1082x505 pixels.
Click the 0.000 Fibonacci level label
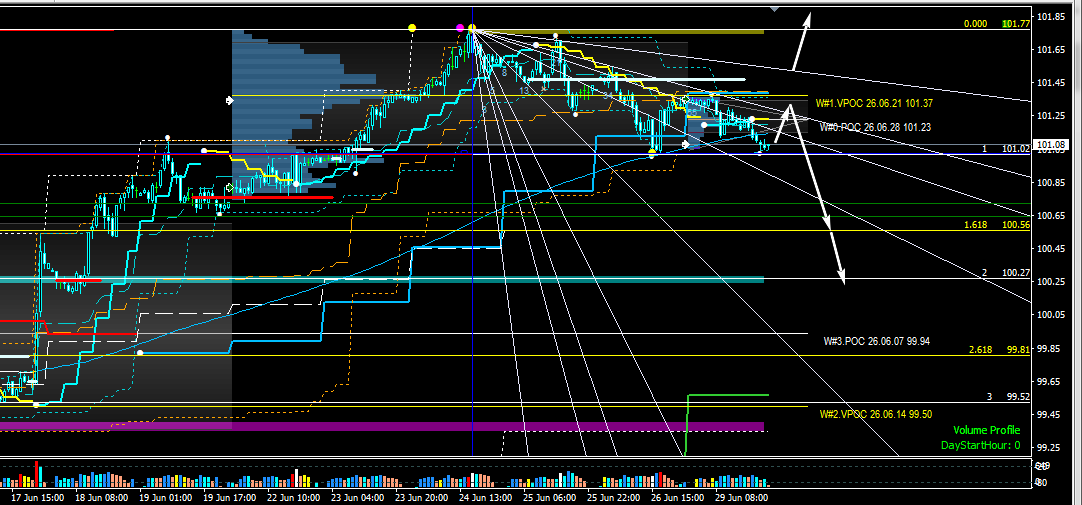(x=975, y=23)
